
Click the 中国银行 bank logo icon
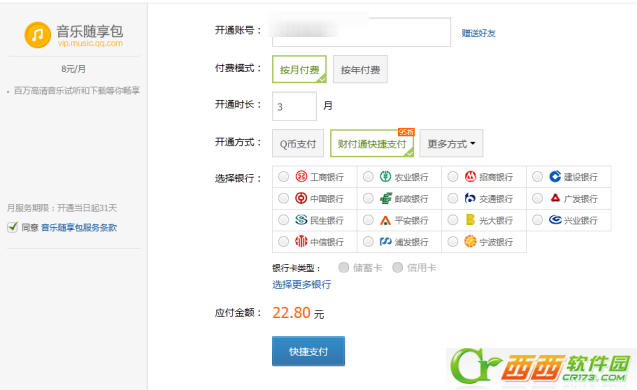click(301, 198)
